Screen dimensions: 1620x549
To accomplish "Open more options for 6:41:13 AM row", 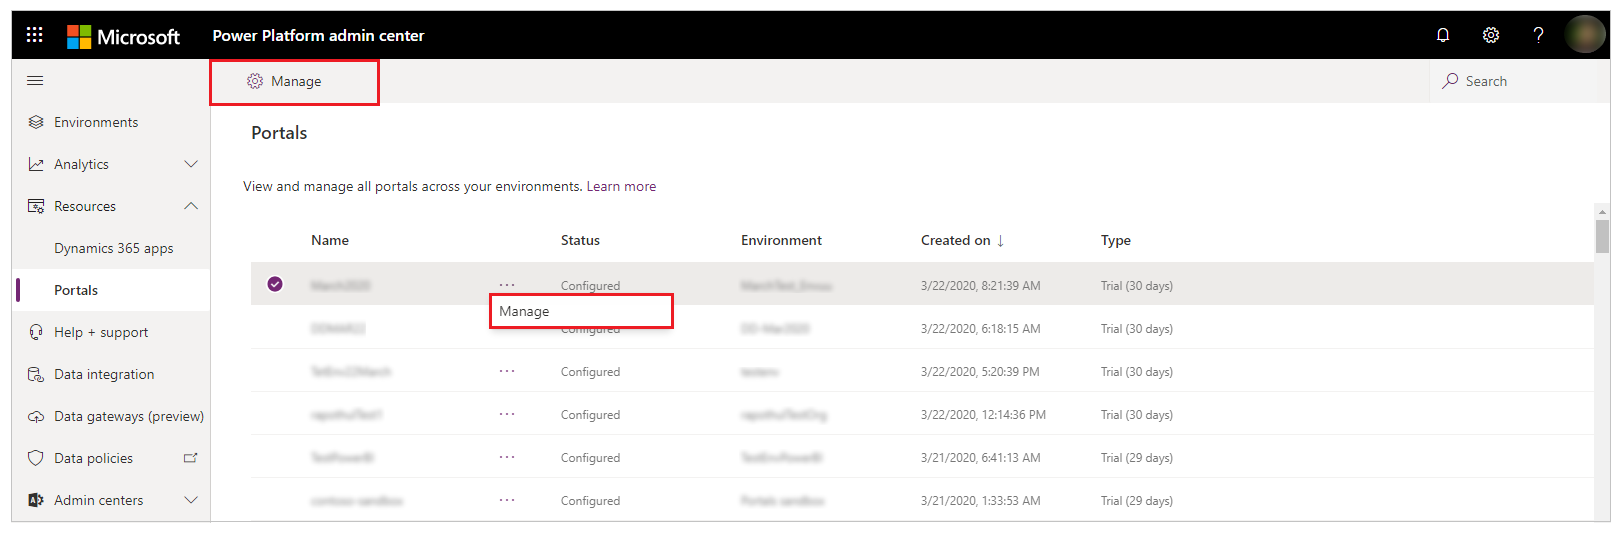I will (507, 457).
